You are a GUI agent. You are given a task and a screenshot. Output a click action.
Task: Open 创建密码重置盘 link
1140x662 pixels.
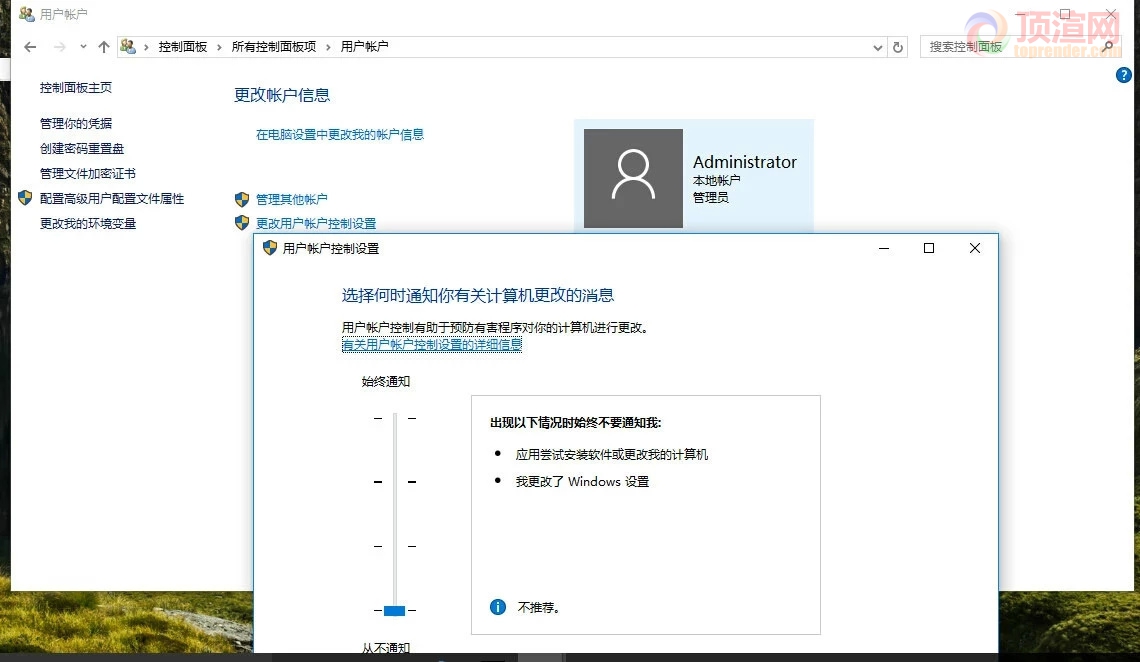[81, 148]
